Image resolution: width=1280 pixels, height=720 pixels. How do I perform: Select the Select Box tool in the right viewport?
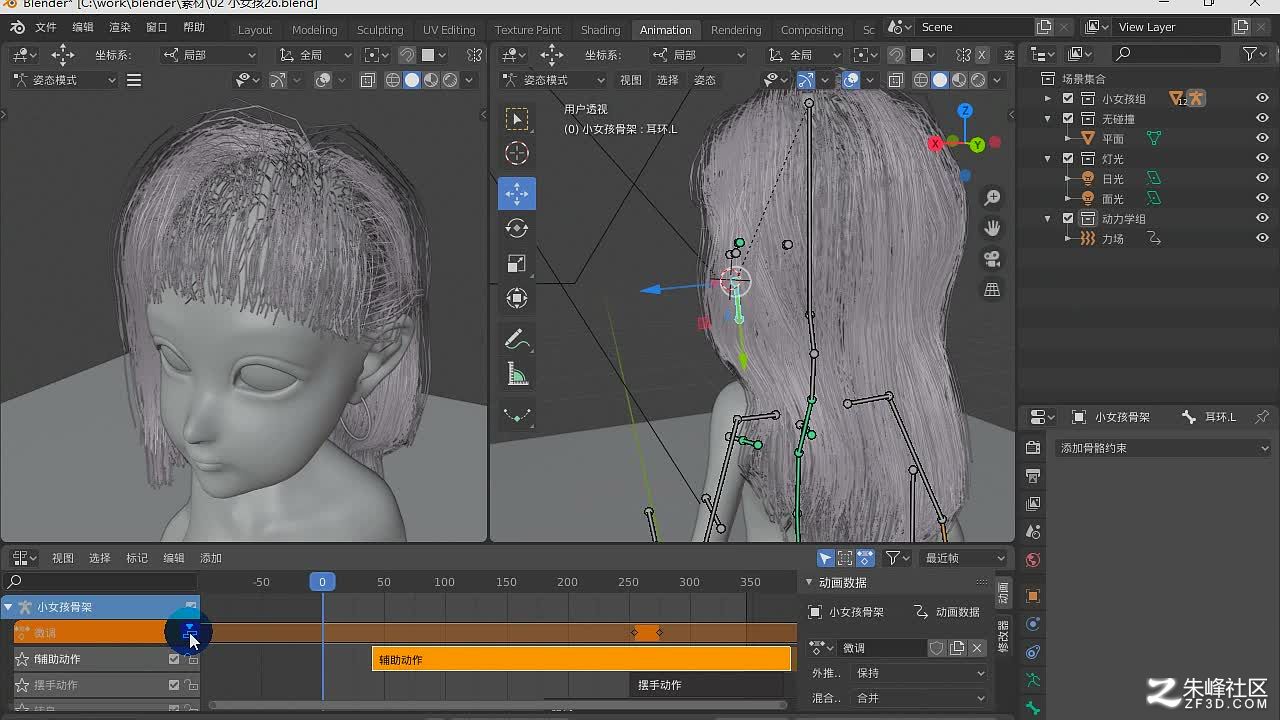[x=517, y=120]
